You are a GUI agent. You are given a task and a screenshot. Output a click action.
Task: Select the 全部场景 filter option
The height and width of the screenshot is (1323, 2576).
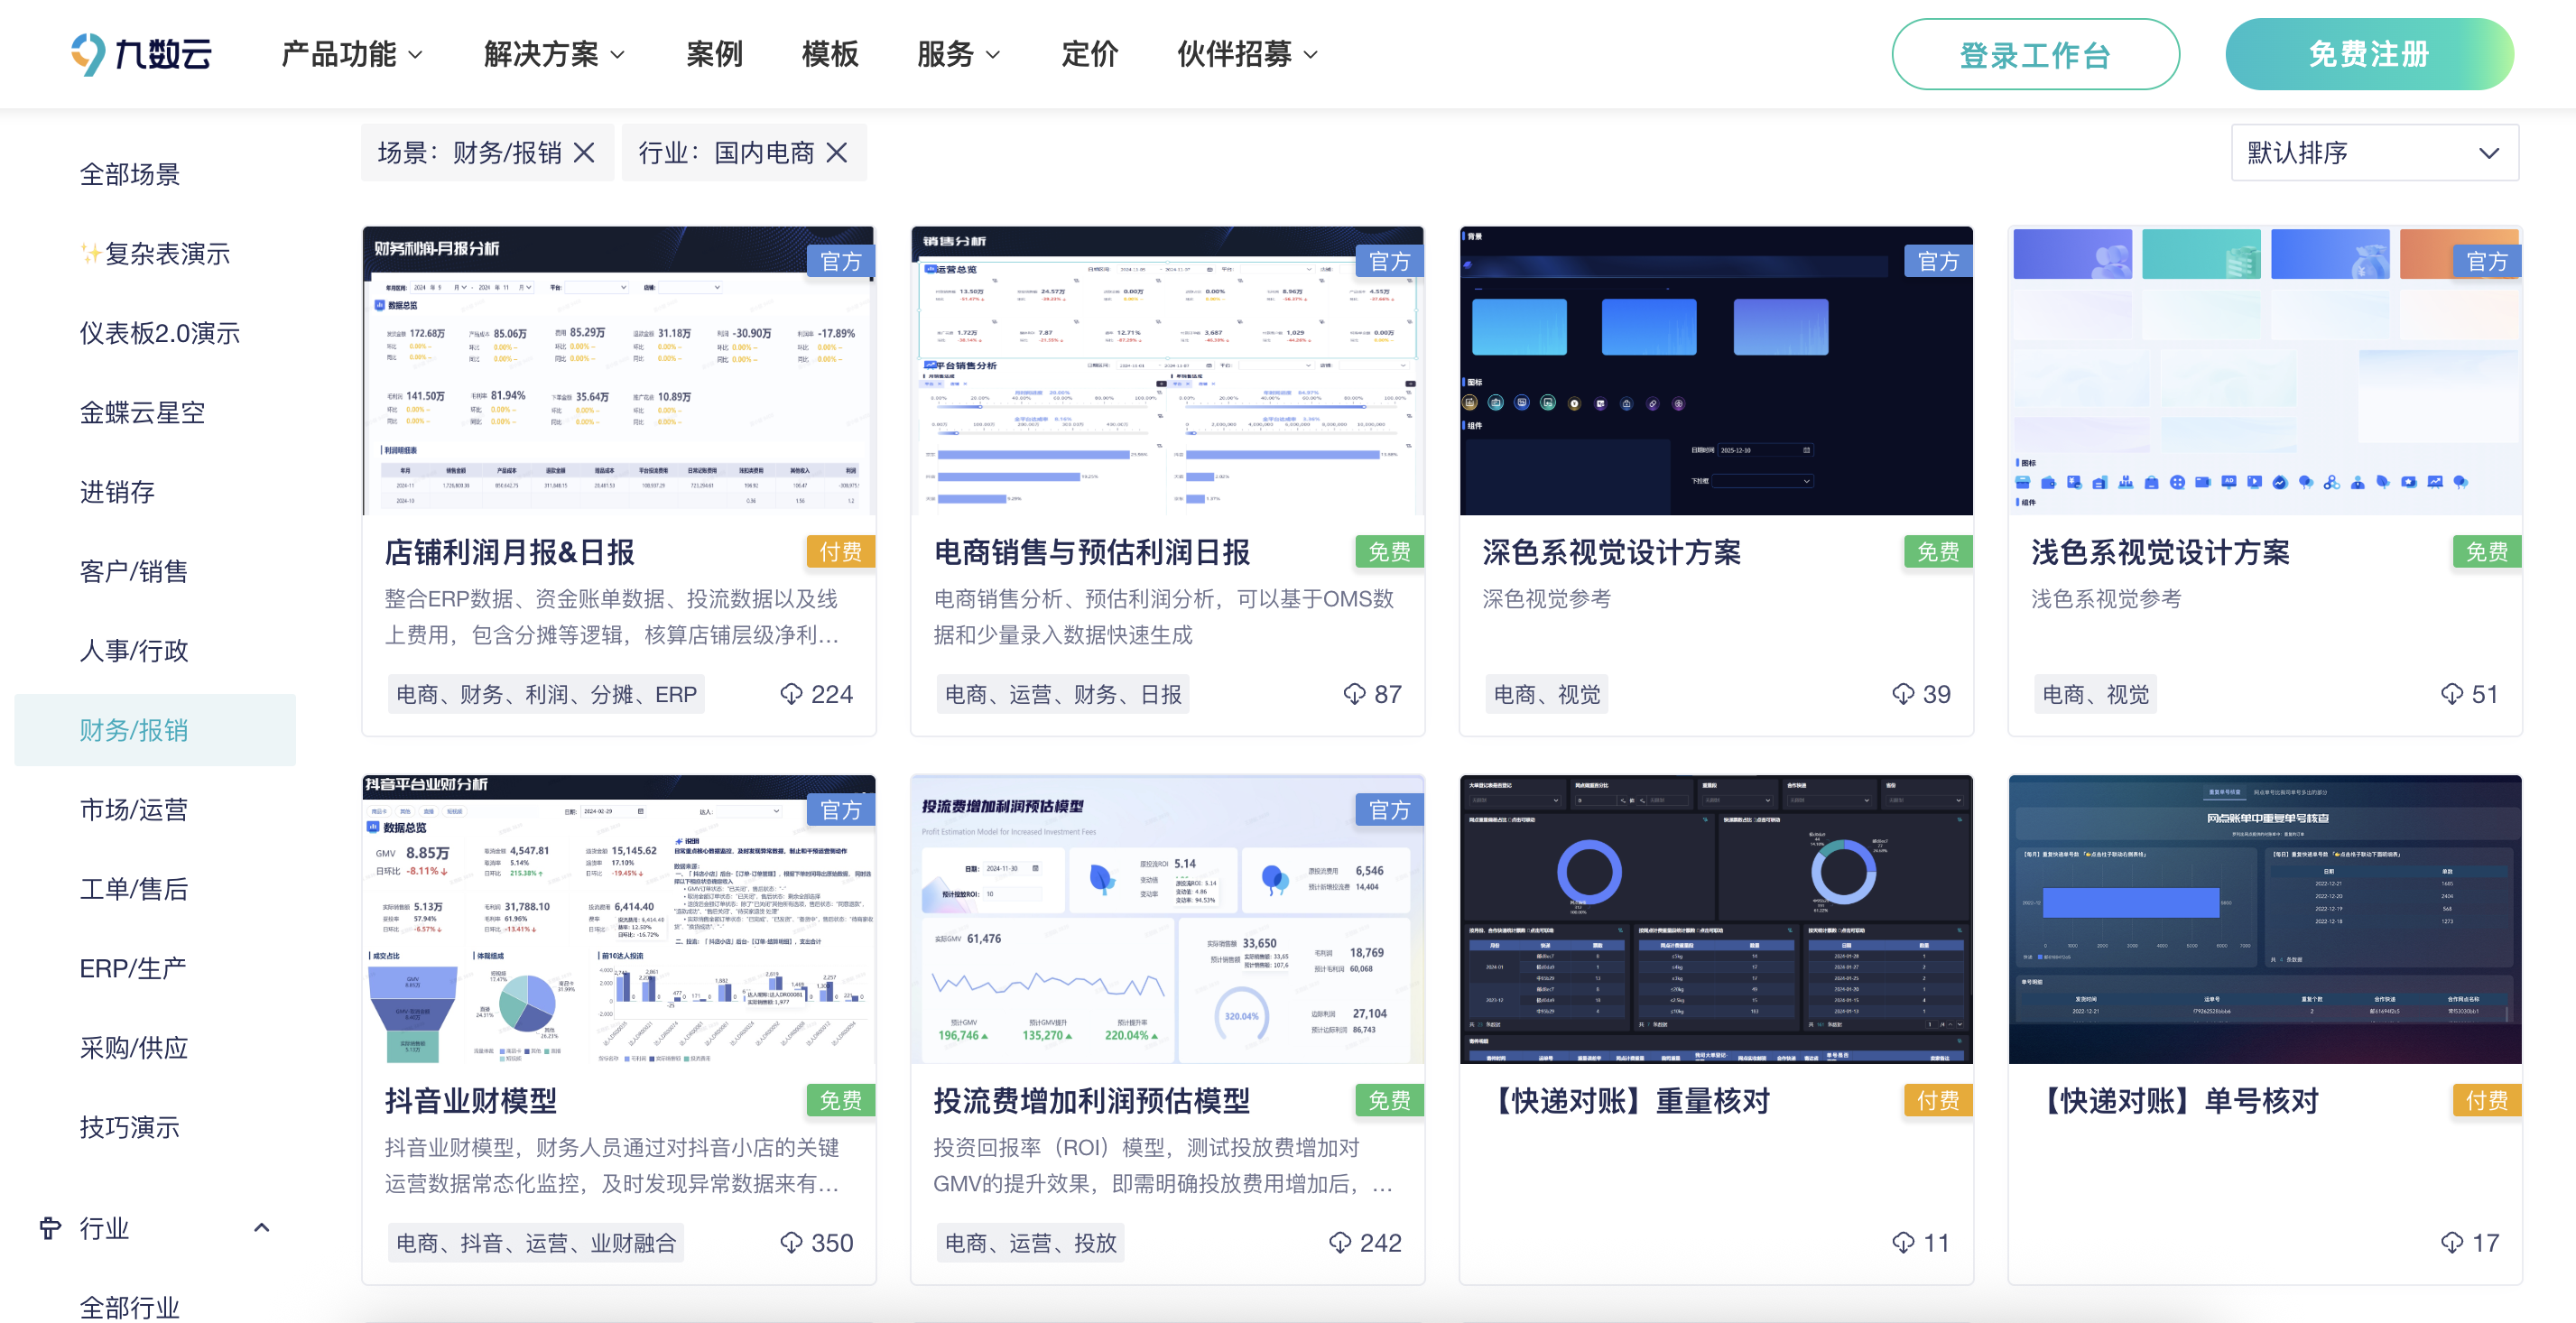130,174
